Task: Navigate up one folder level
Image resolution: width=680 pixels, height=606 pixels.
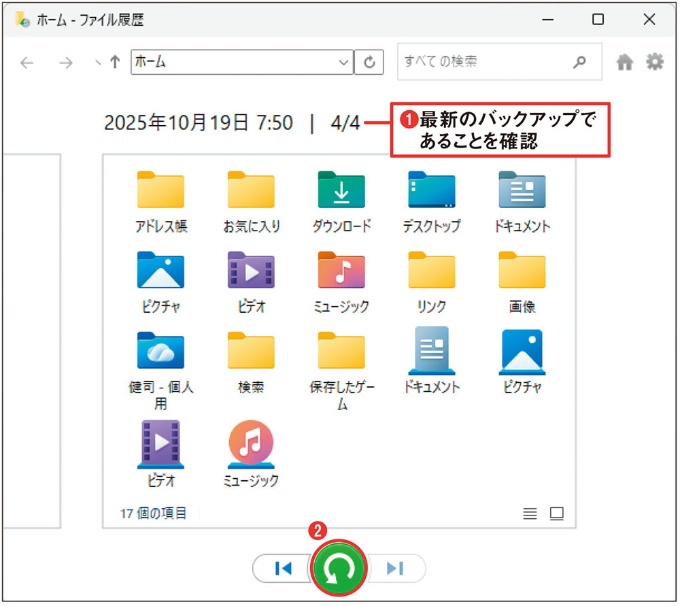Action: [x=115, y=62]
